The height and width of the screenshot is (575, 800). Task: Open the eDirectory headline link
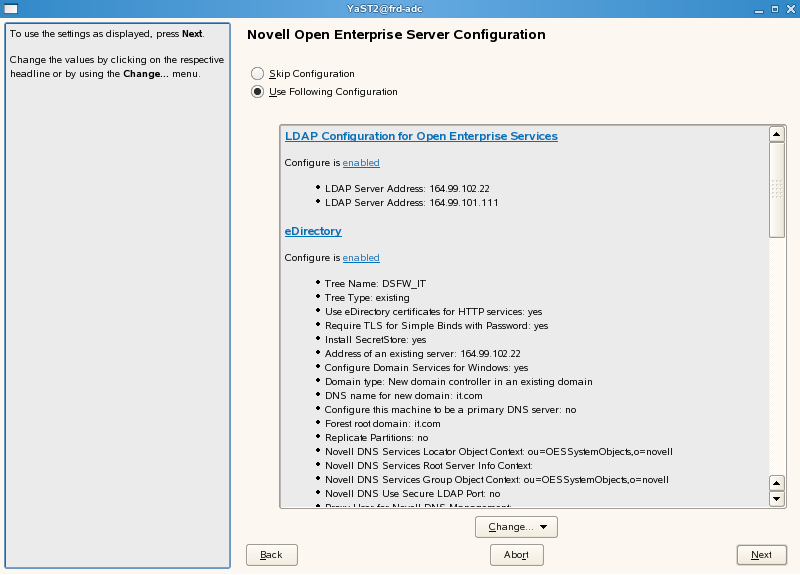click(313, 231)
